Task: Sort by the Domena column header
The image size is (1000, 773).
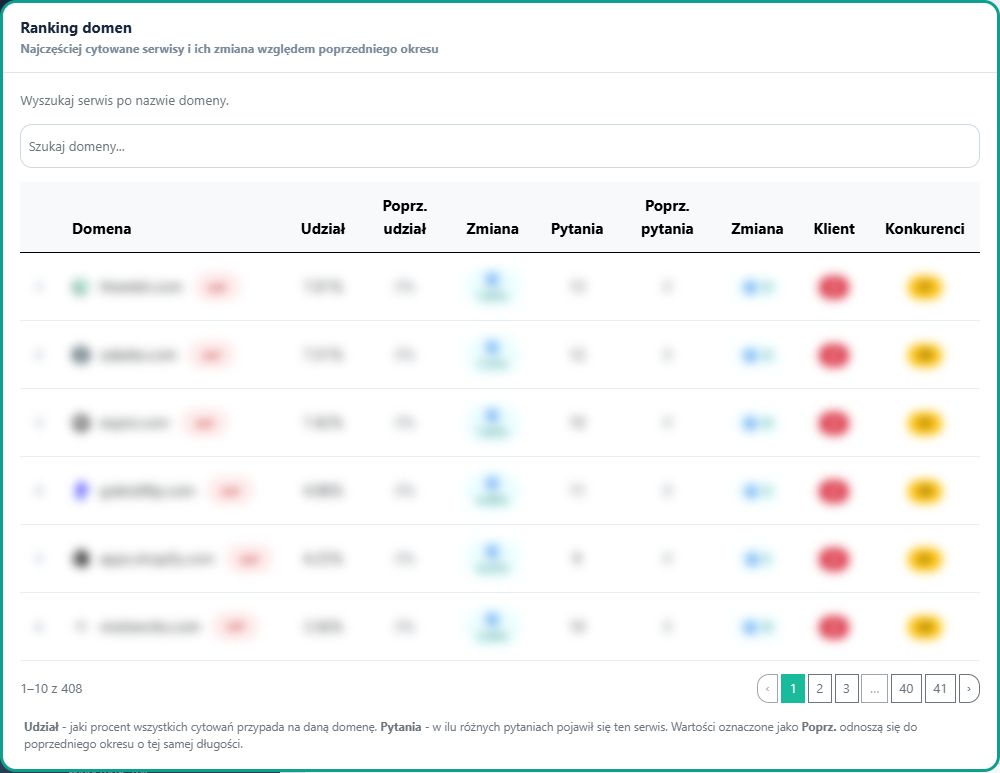Action: tap(101, 229)
